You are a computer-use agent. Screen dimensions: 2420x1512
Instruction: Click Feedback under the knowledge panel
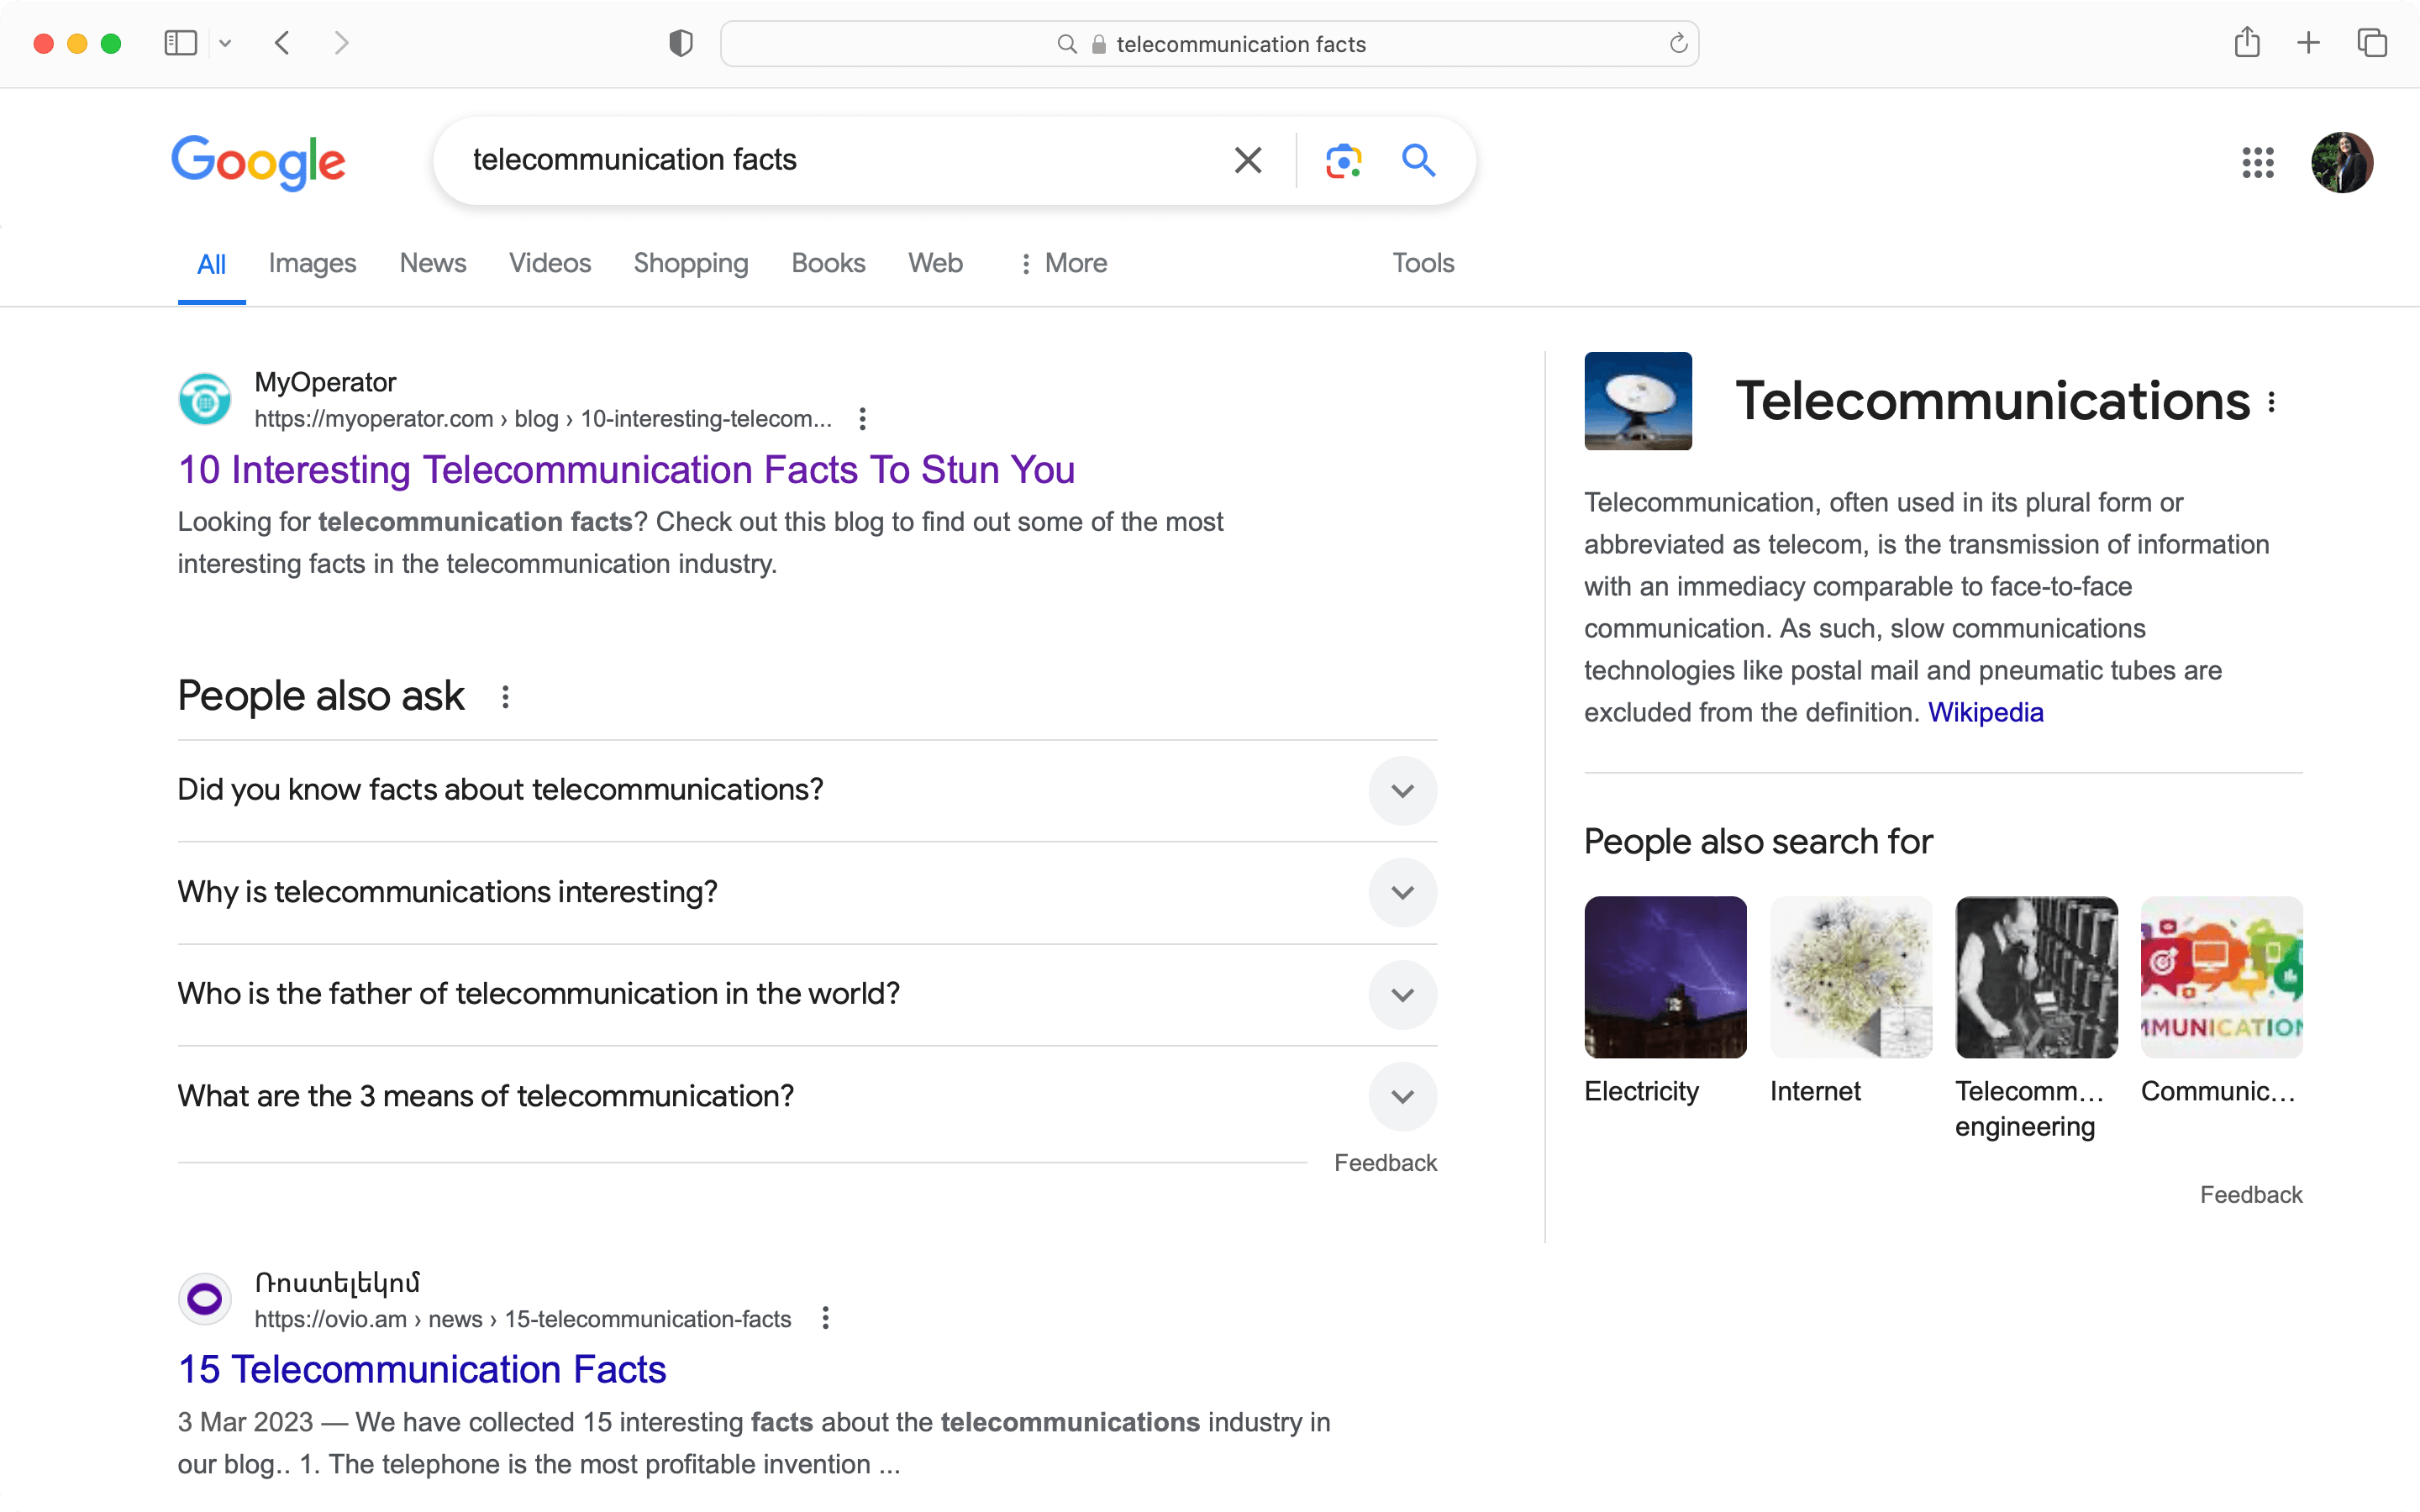(x=2250, y=1195)
